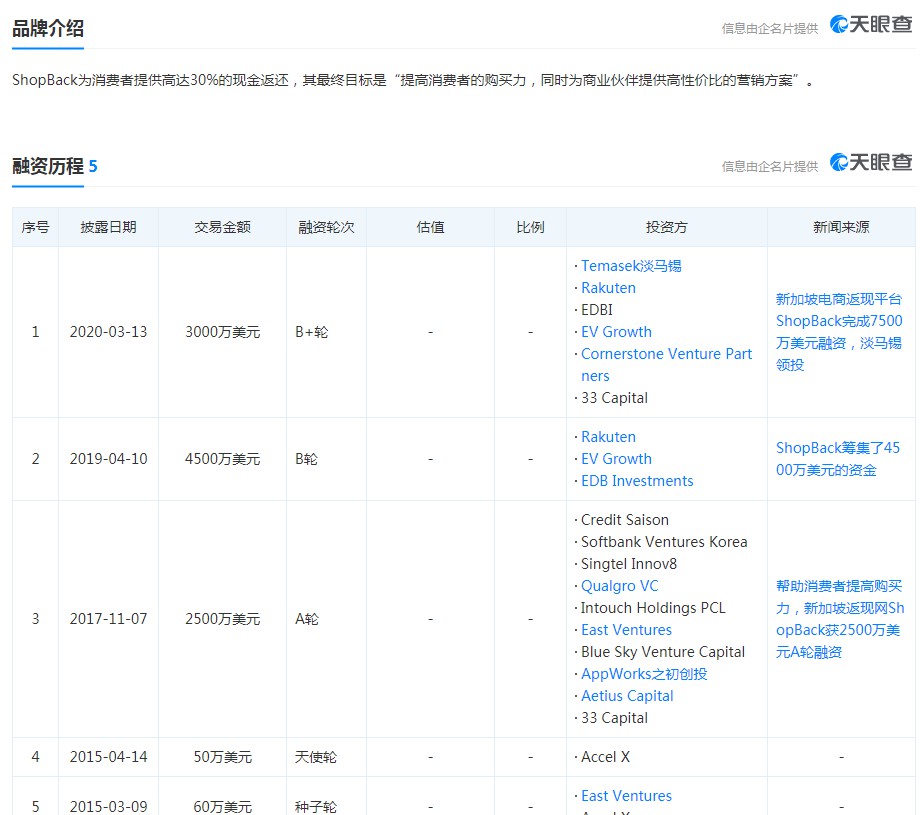This screenshot has width=920, height=815.
Task: Open the Qualgro VC investor link
Action: click(x=619, y=586)
